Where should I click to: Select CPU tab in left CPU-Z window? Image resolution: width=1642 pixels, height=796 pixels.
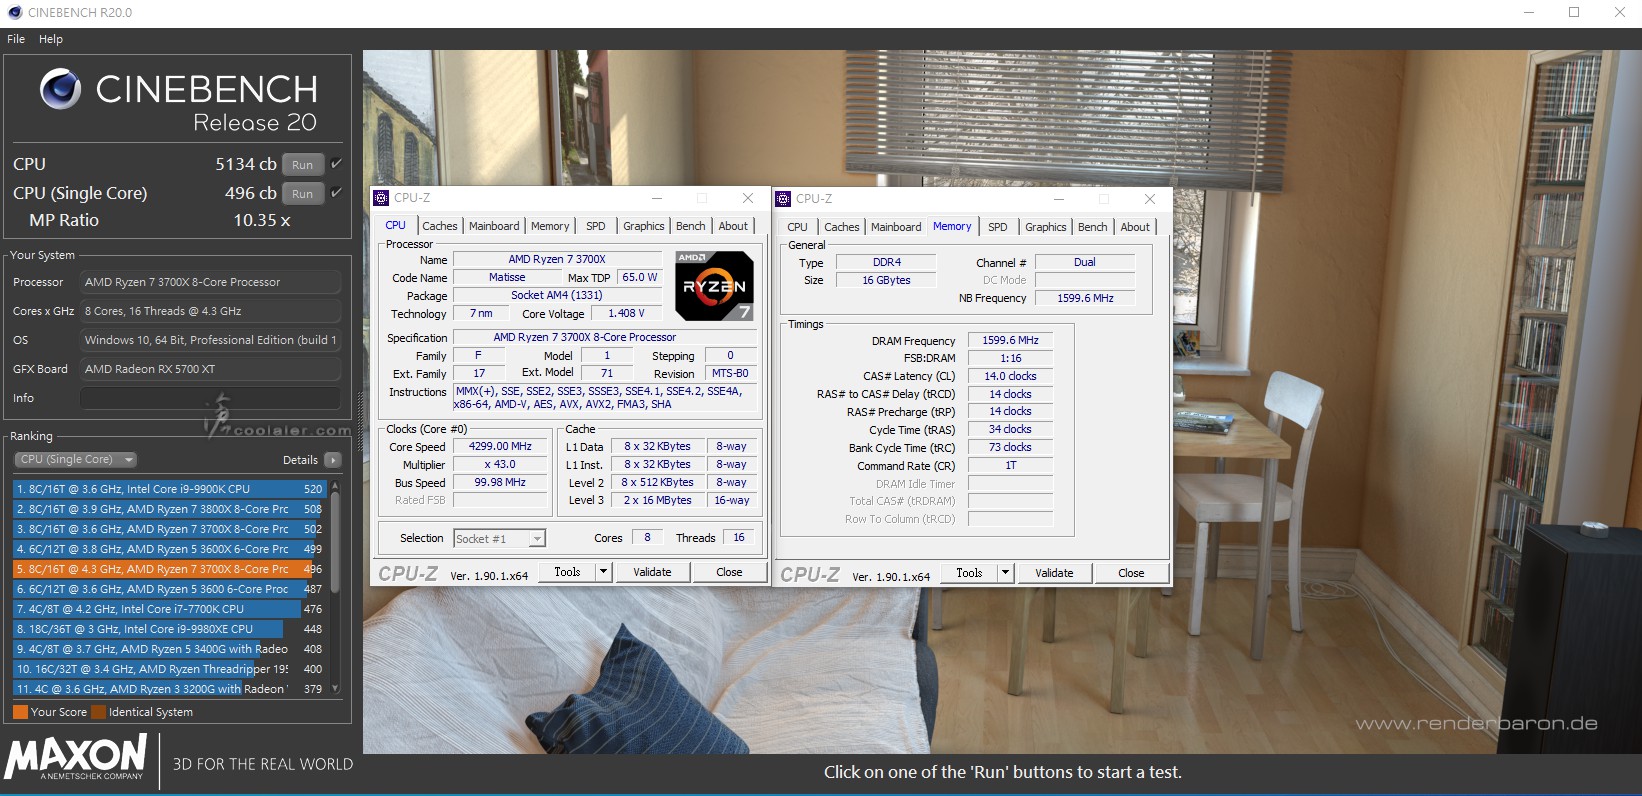396,225
